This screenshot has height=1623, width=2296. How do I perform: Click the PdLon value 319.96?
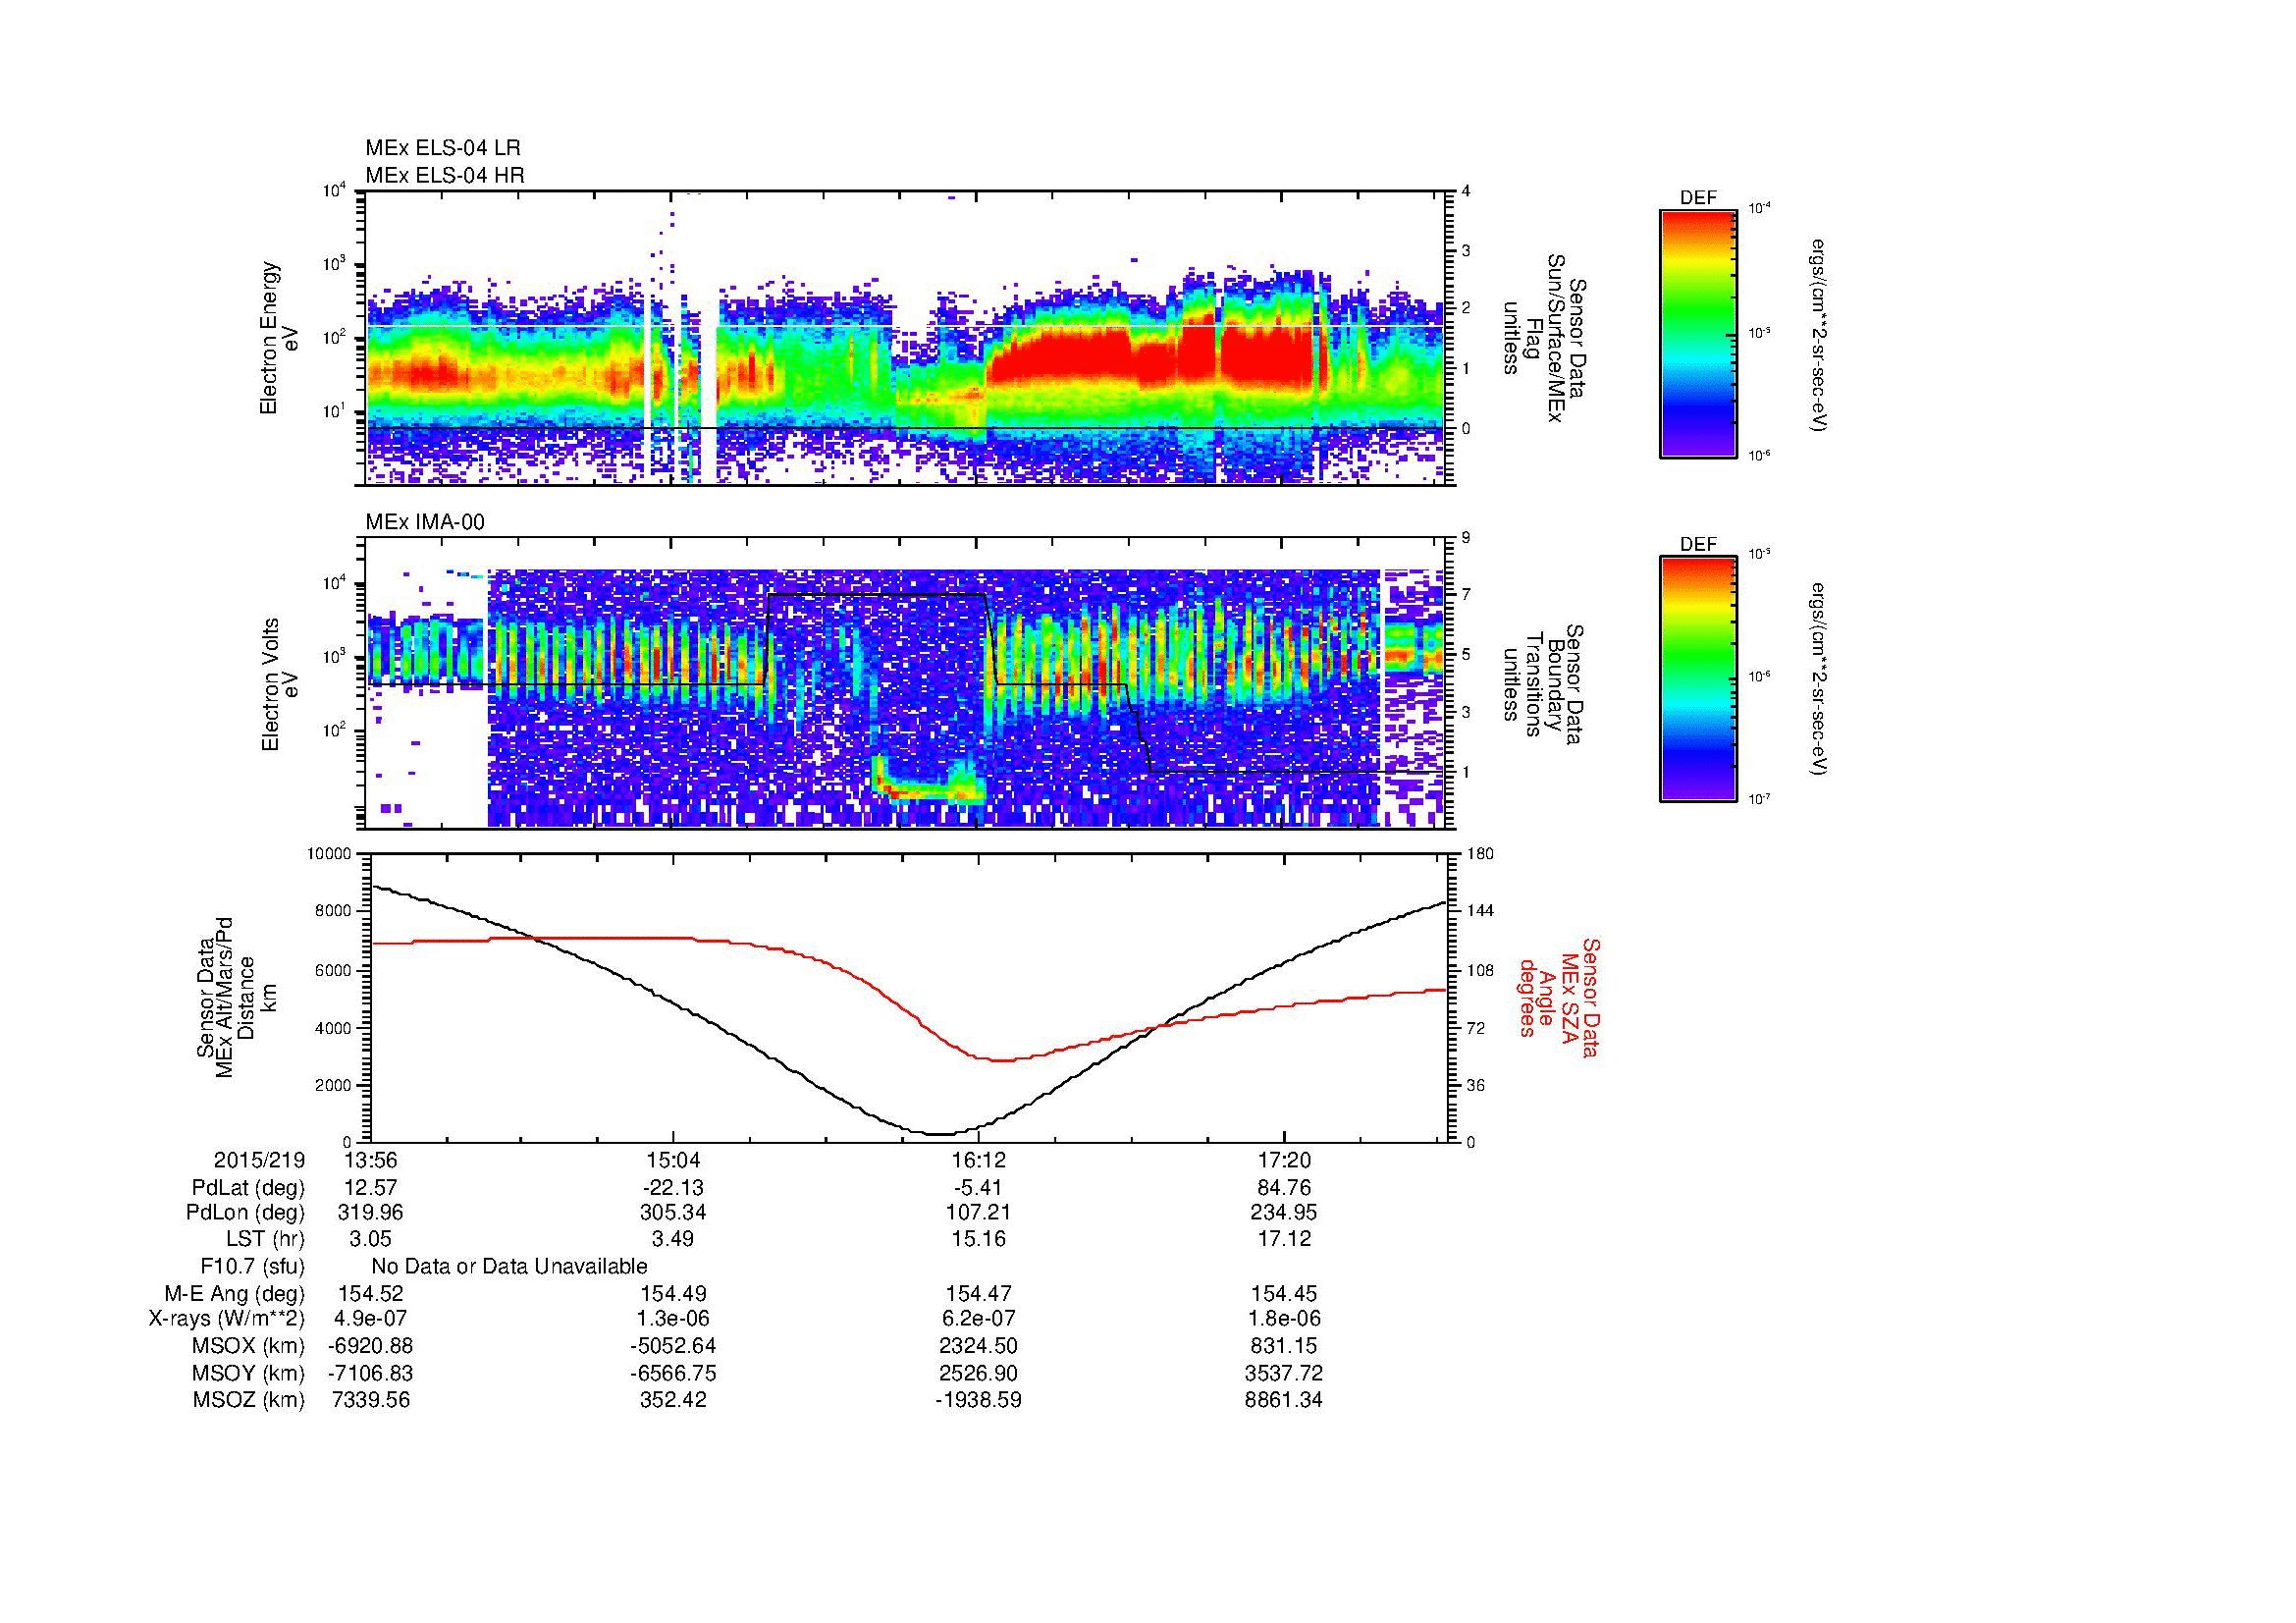(371, 1213)
